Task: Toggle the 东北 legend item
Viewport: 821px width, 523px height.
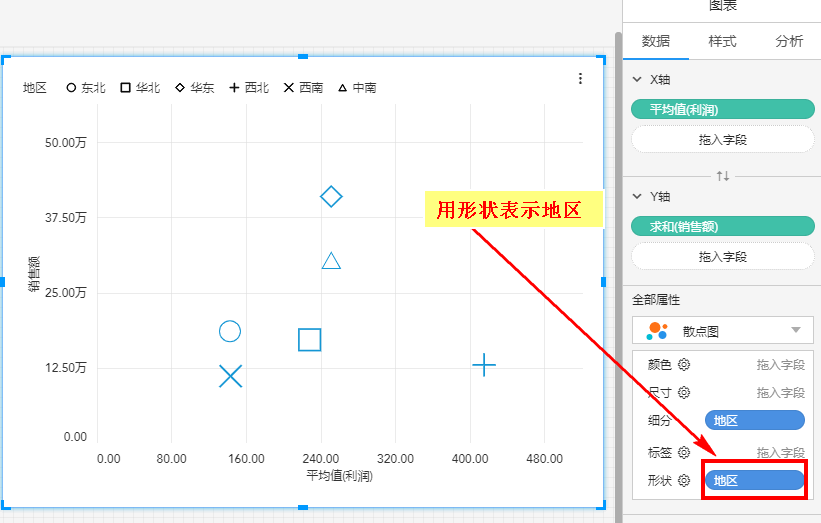Action: (x=87, y=88)
